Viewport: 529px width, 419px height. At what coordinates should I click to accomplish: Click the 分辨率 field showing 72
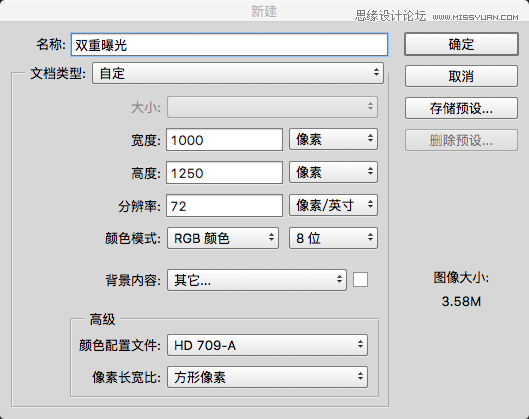click(x=224, y=205)
